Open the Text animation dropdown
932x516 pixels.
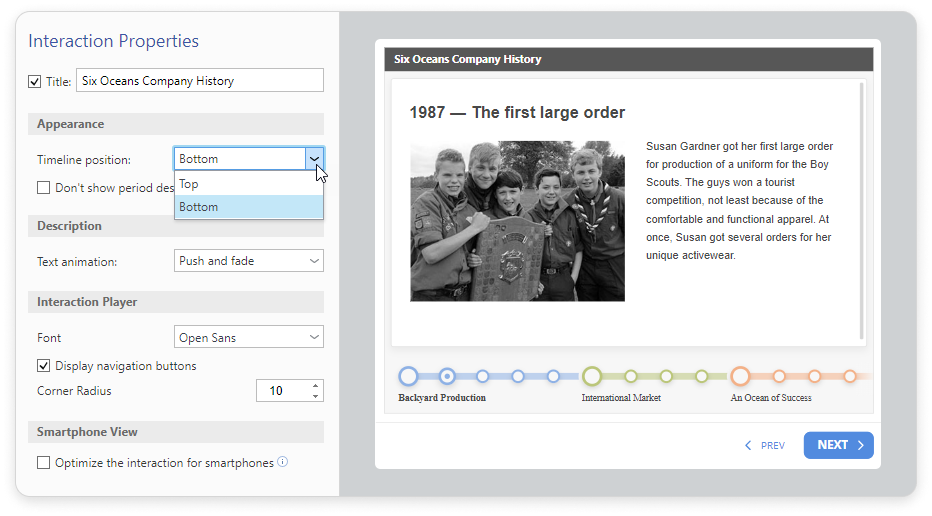[x=249, y=261]
